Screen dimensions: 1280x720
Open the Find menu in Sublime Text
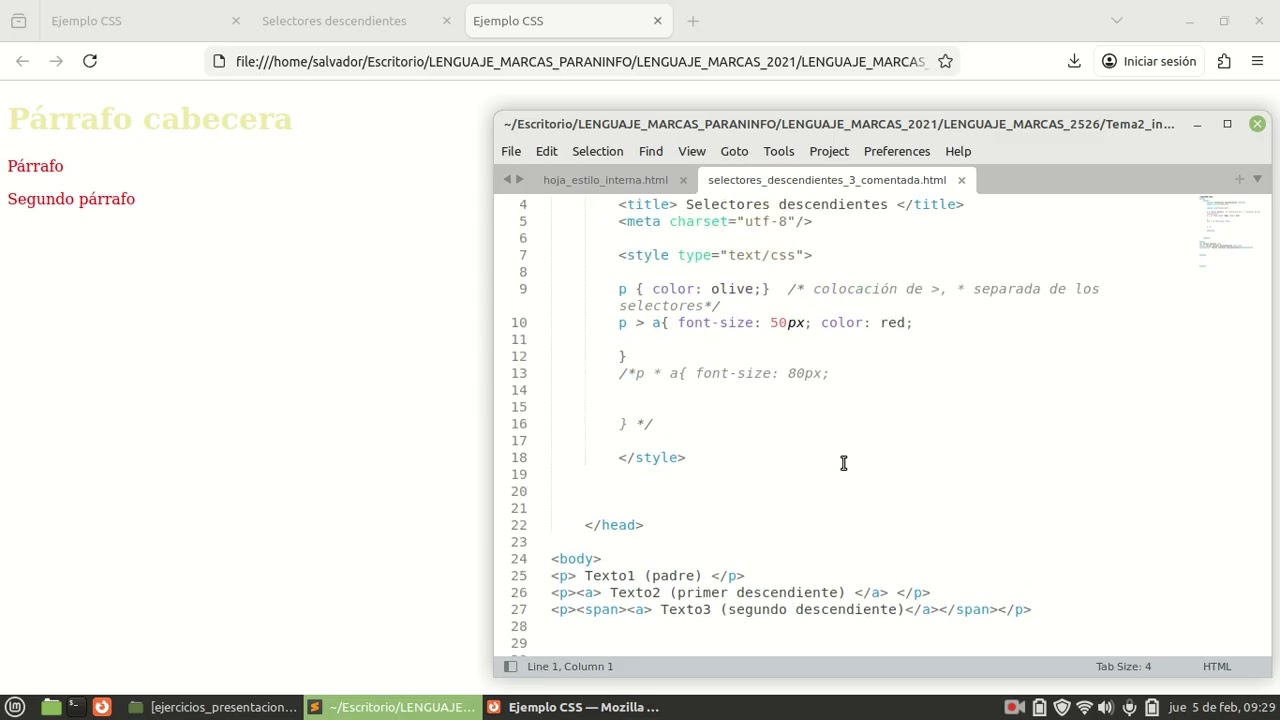[x=651, y=151]
